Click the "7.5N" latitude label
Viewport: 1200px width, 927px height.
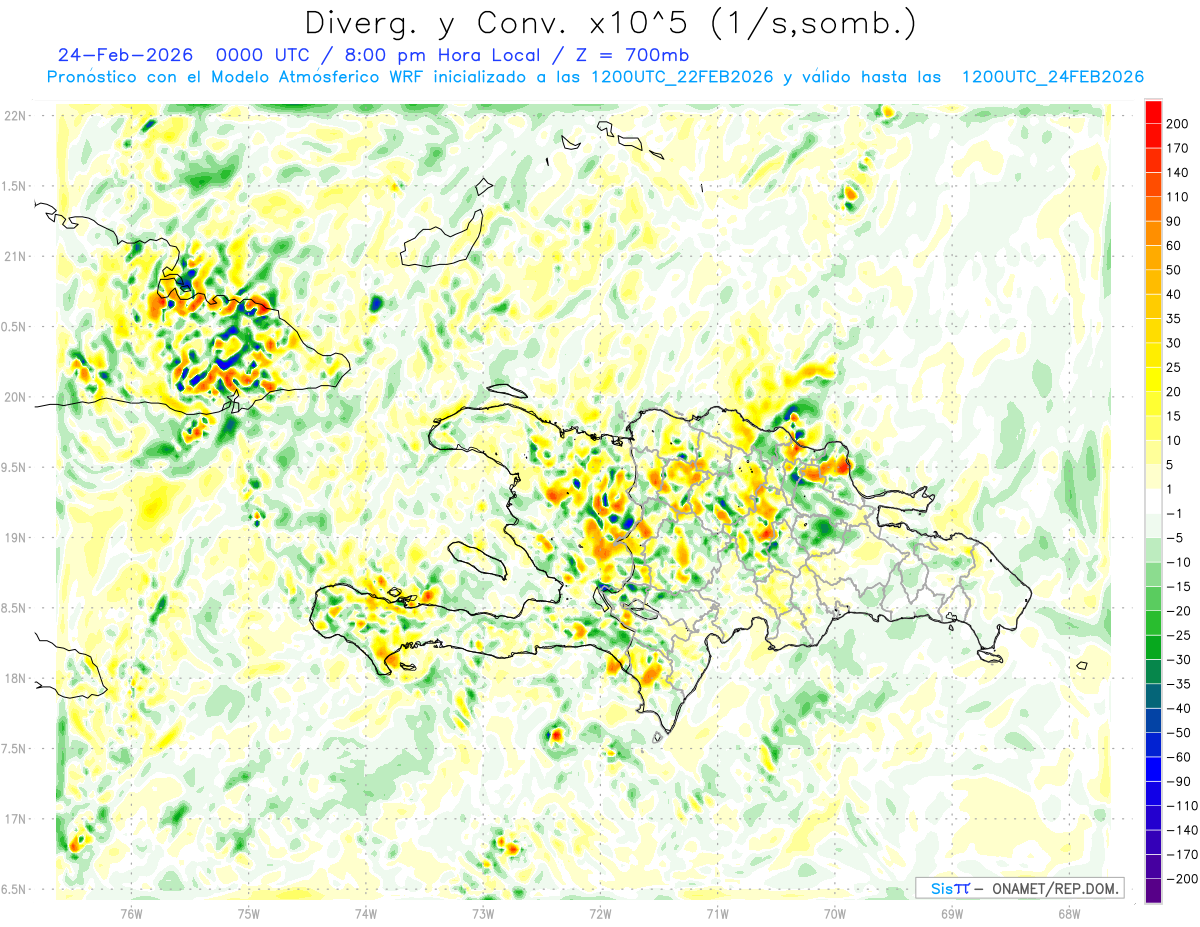tap(15, 749)
